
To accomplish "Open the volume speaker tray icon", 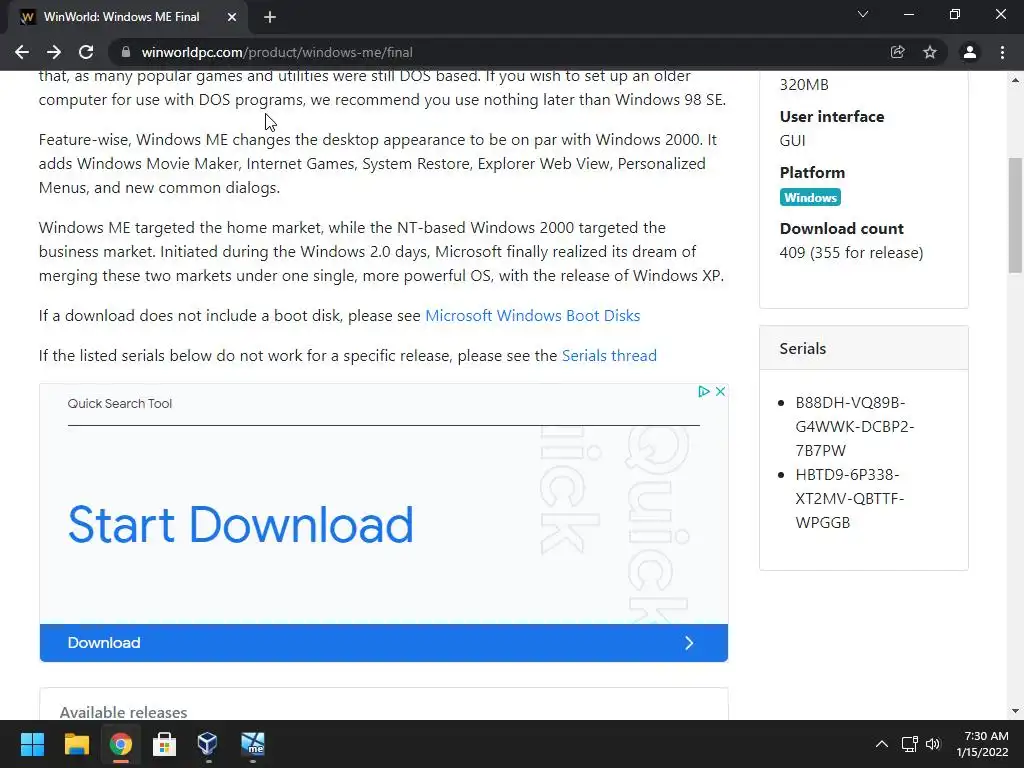I will tap(933, 744).
